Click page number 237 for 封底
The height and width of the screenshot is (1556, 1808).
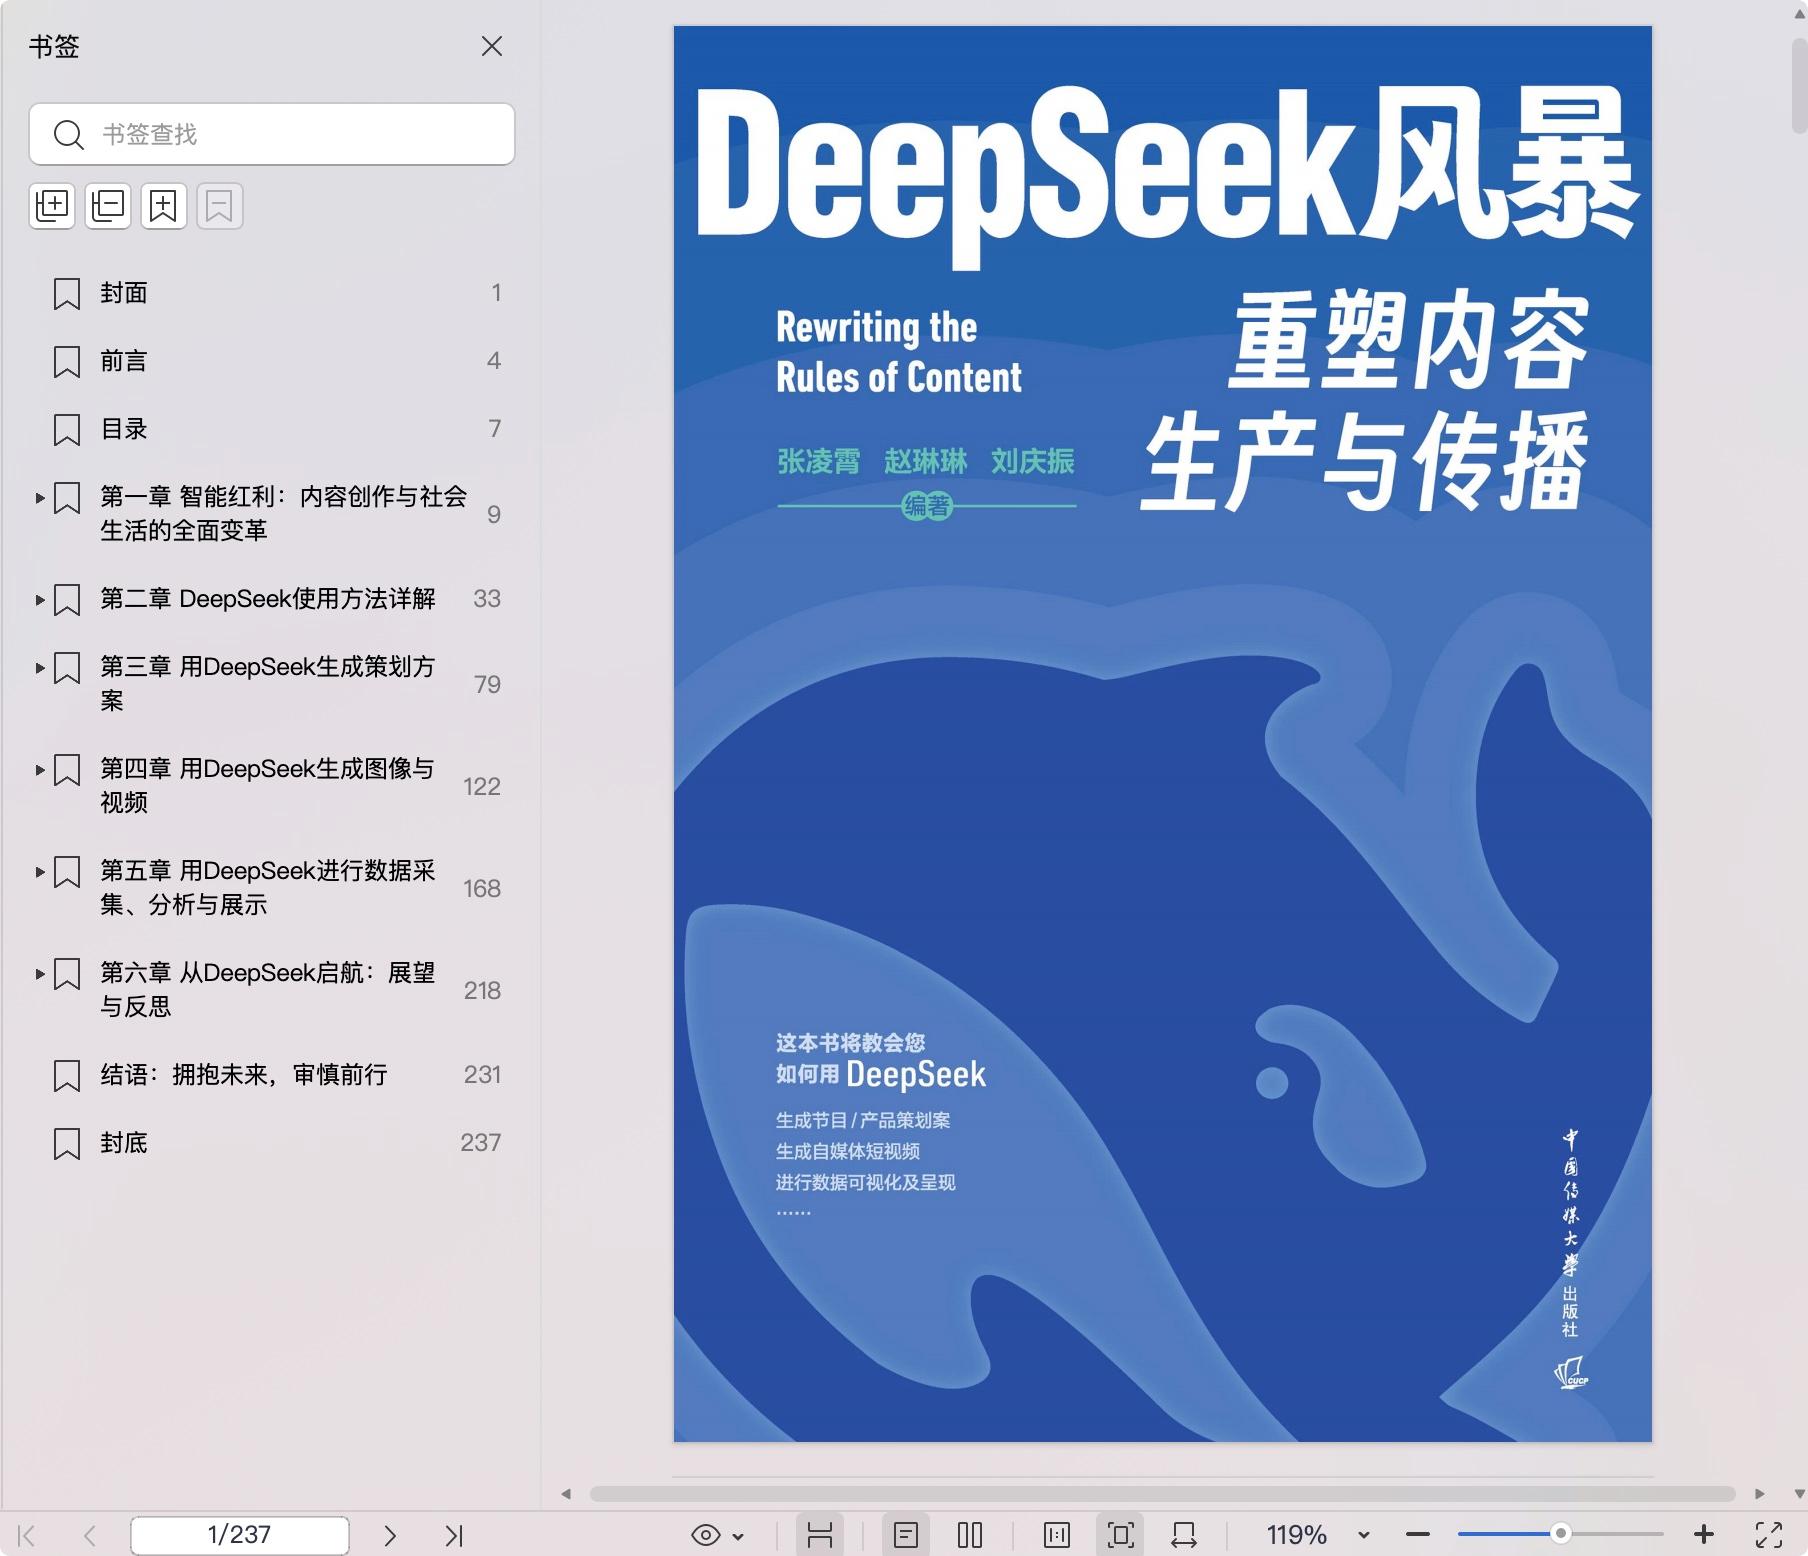tap(481, 1143)
